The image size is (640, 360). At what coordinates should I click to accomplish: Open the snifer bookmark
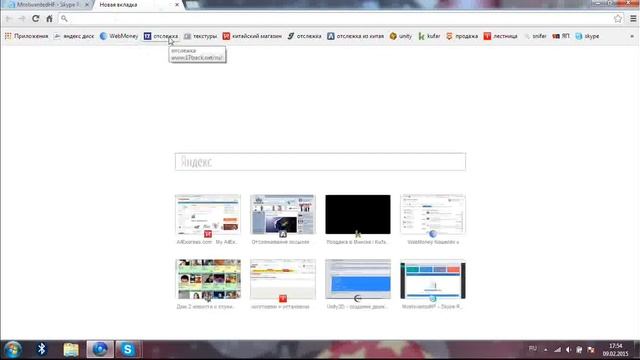[x=535, y=36]
